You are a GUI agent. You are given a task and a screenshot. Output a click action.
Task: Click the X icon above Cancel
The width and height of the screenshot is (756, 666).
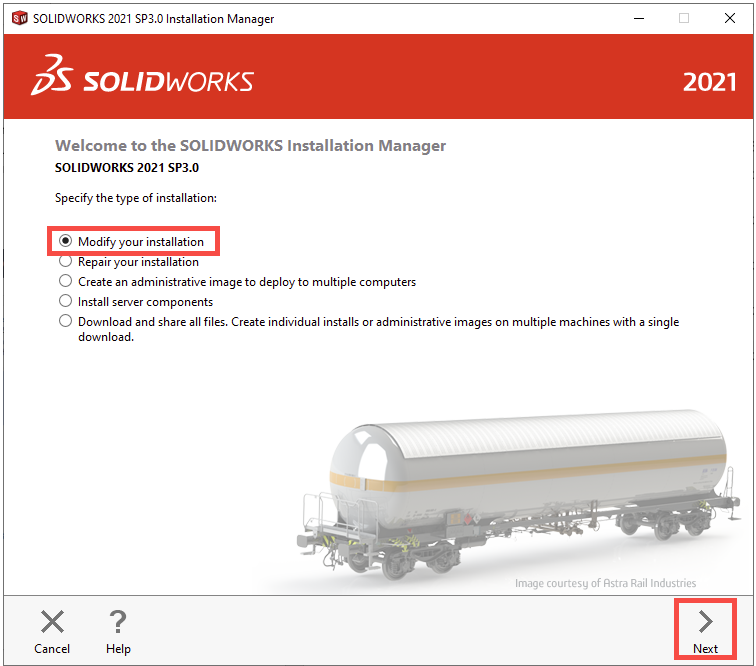tap(52, 622)
